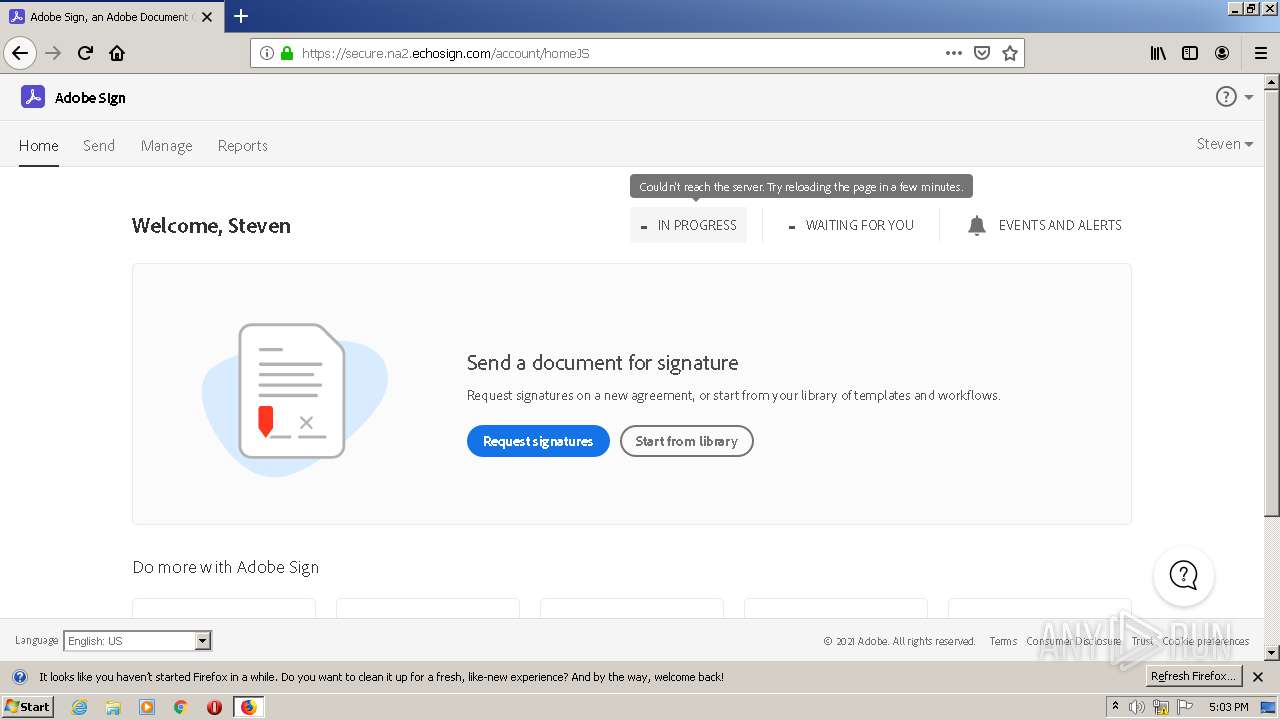Image resolution: width=1280 pixels, height=720 pixels.
Task: Click the Welcome, Steven heading
Action: 211,226
